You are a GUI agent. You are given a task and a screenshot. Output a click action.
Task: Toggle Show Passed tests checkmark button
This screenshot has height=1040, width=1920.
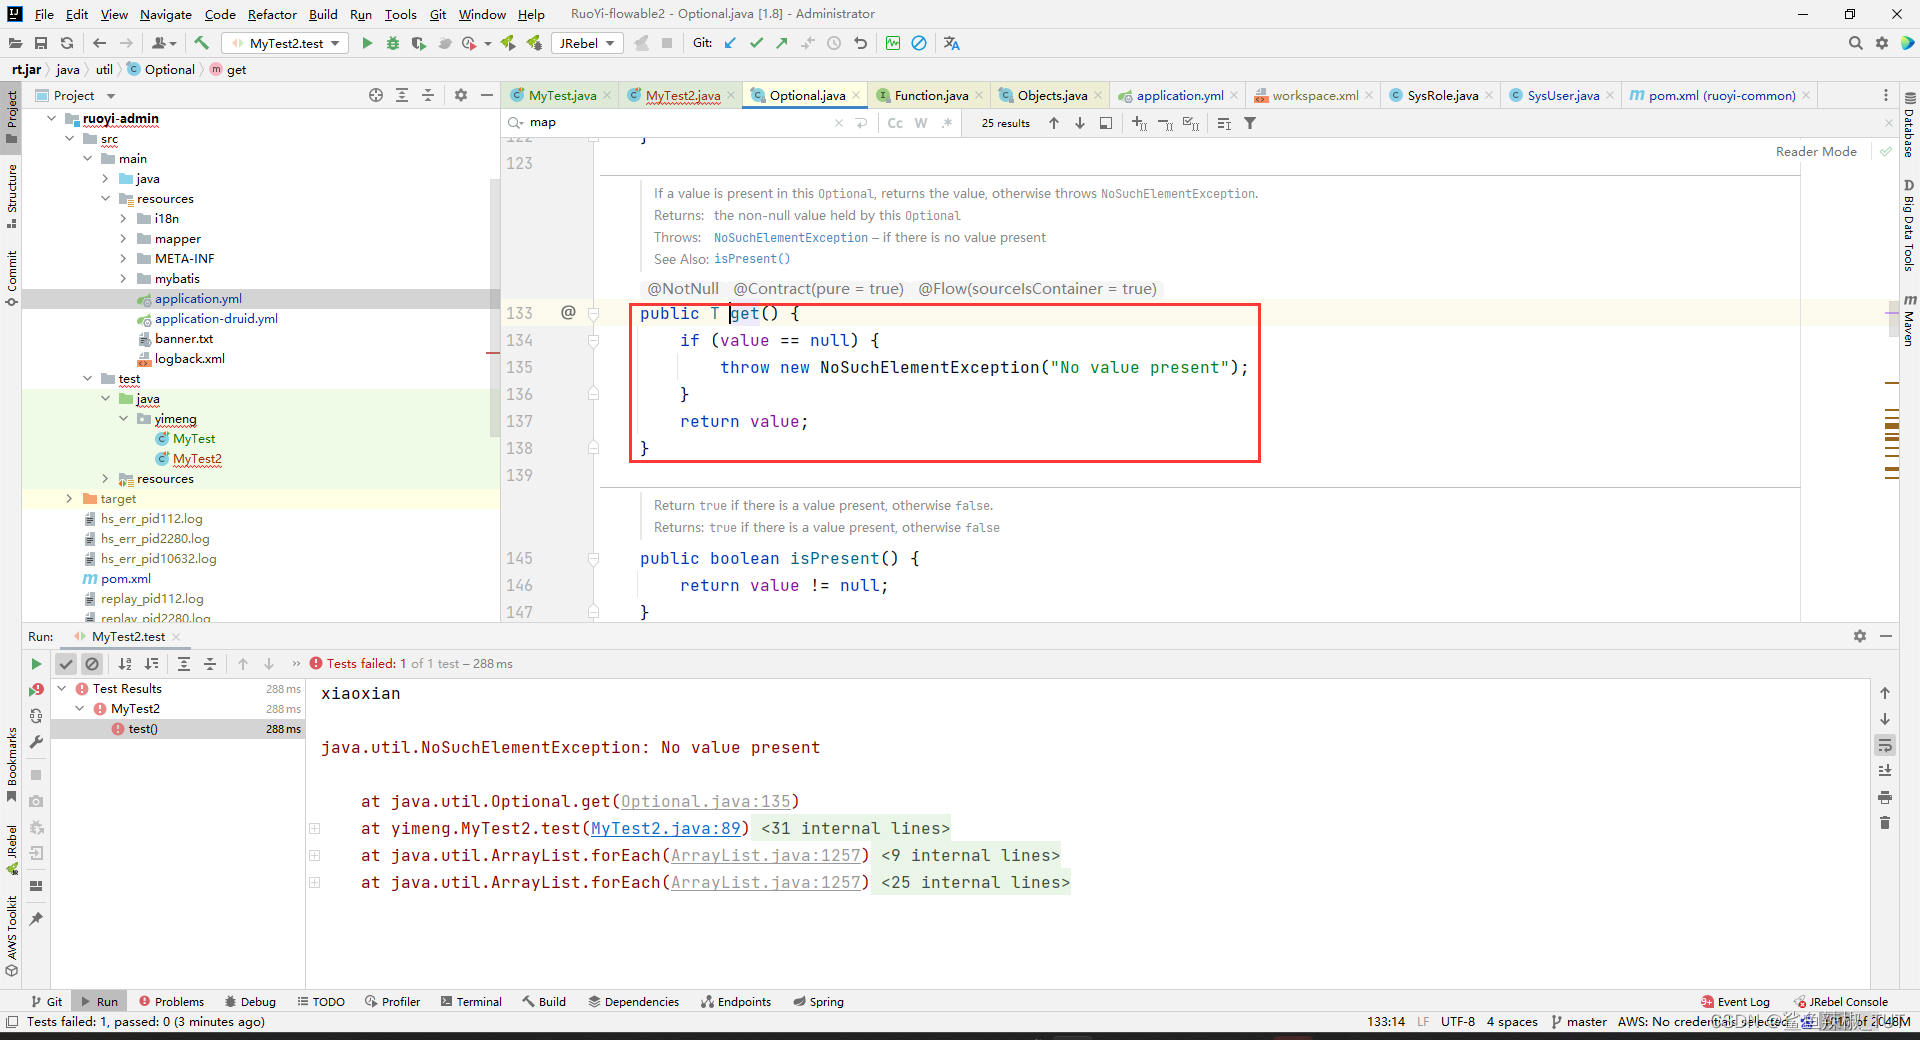pyautogui.click(x=66, y=664)
